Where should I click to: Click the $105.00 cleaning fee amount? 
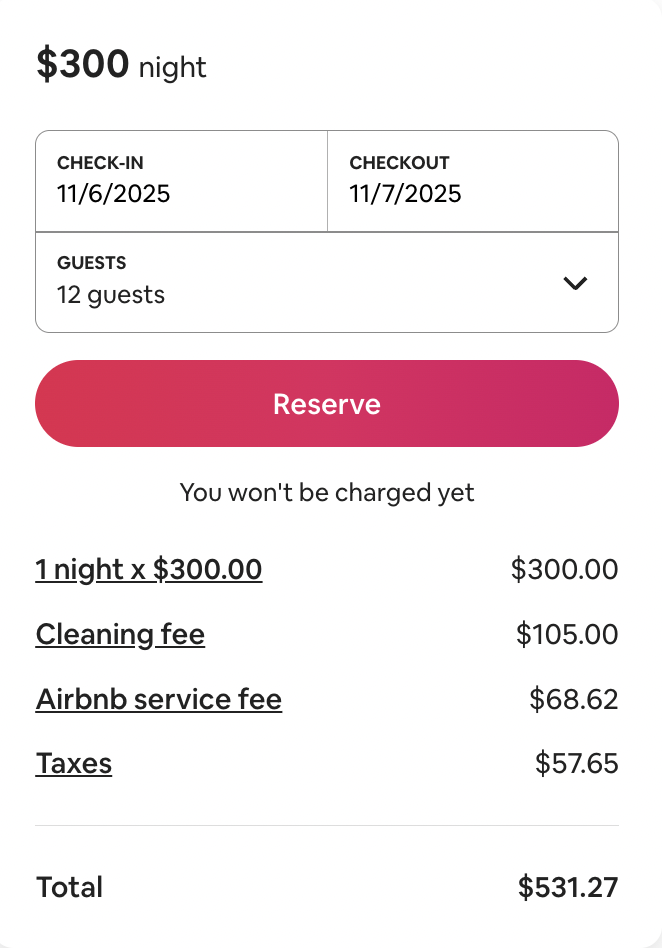(x=567, y=634)
